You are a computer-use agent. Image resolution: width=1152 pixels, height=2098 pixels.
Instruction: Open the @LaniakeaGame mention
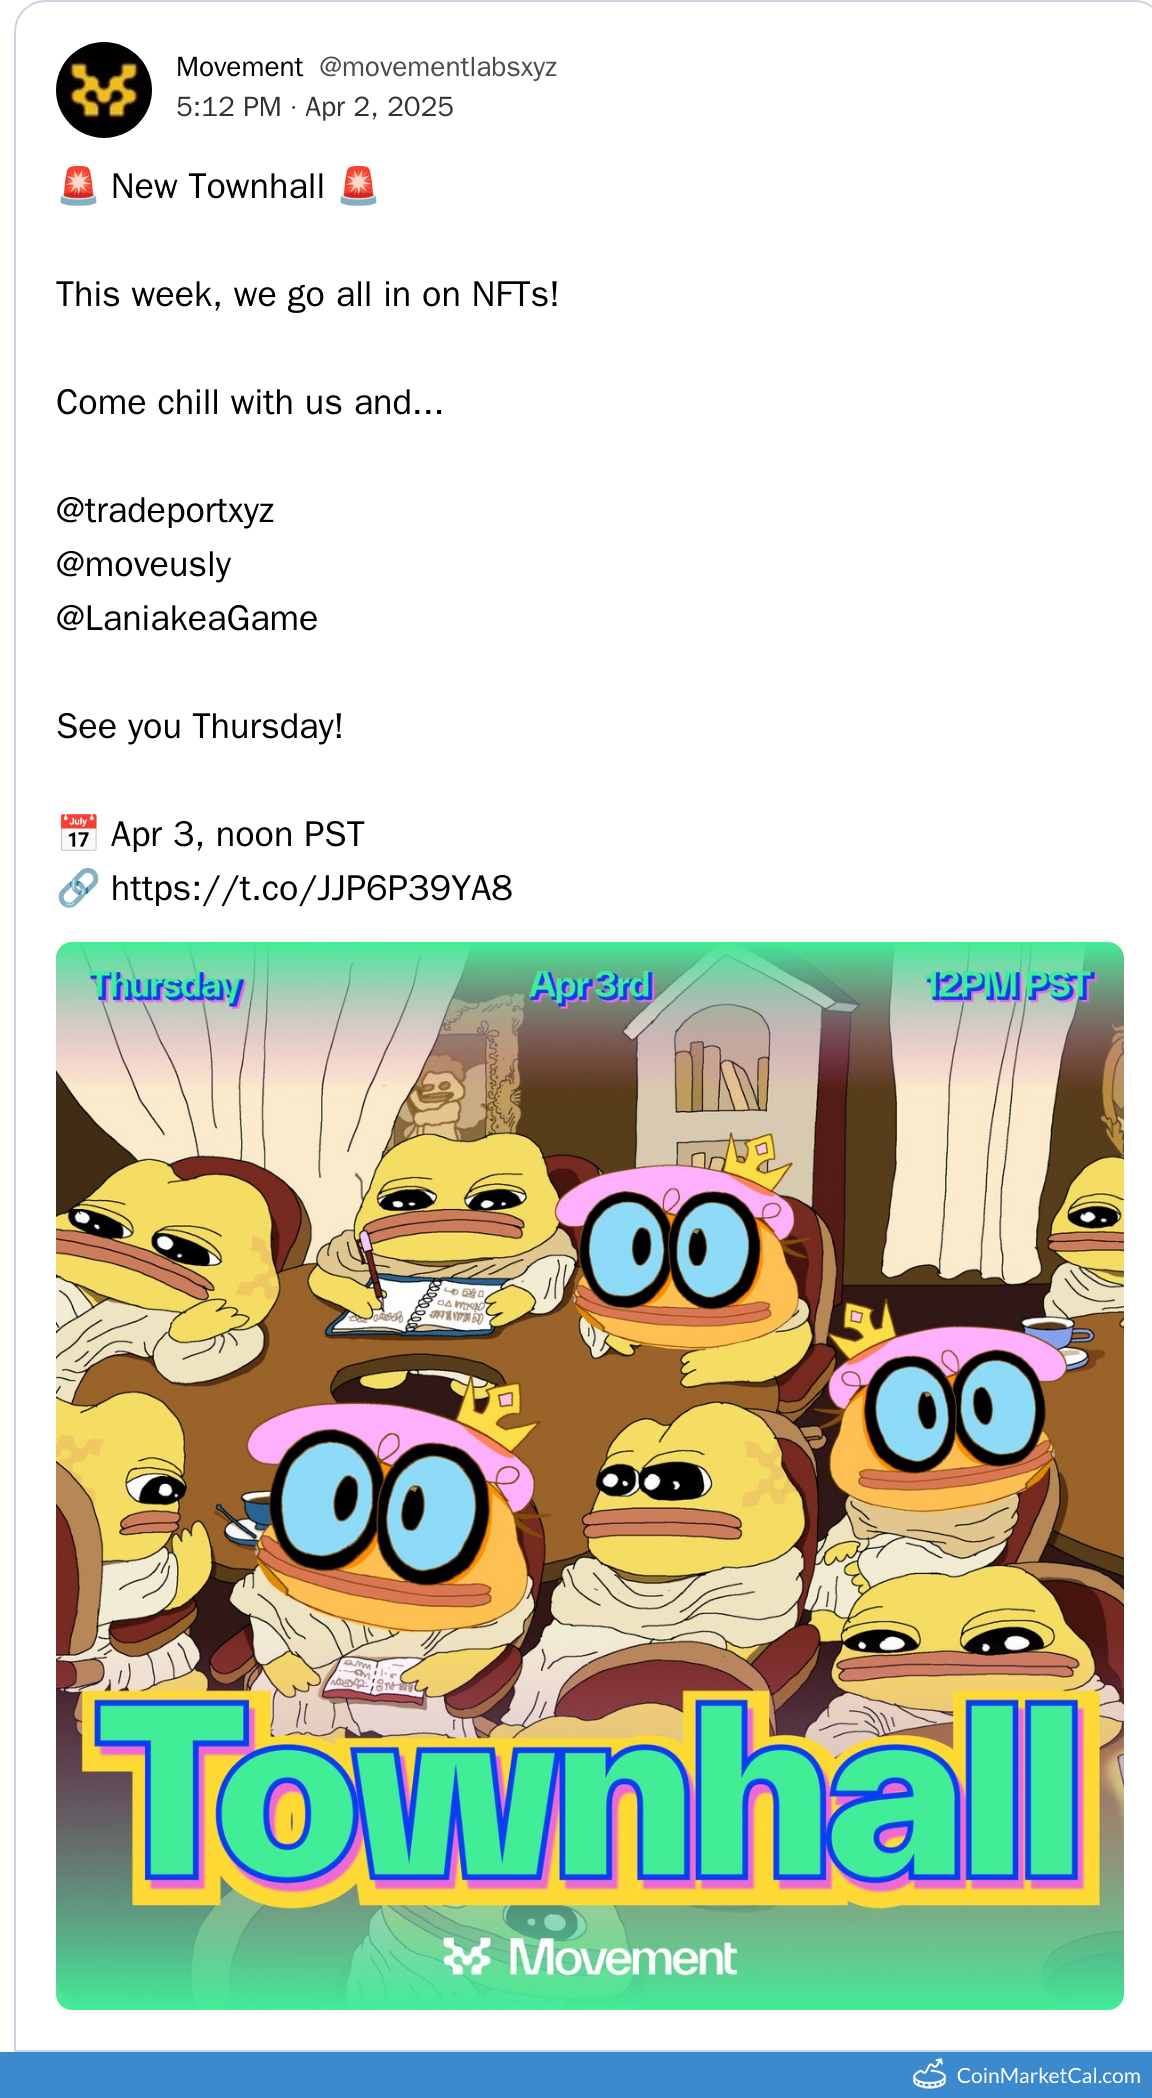click(187, 618)
